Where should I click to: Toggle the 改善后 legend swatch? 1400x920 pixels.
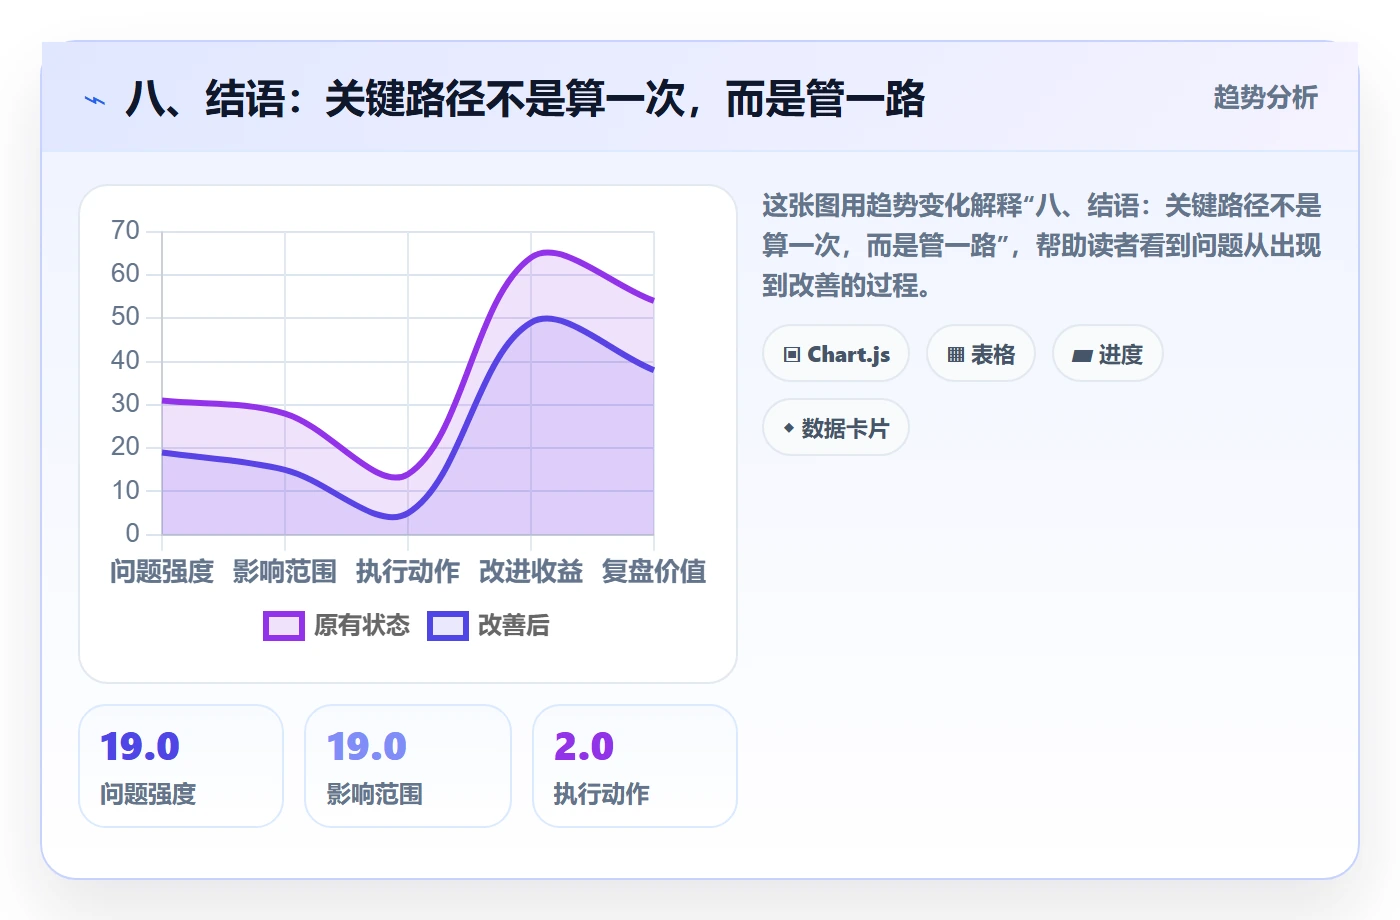click(x=448, y=626)
